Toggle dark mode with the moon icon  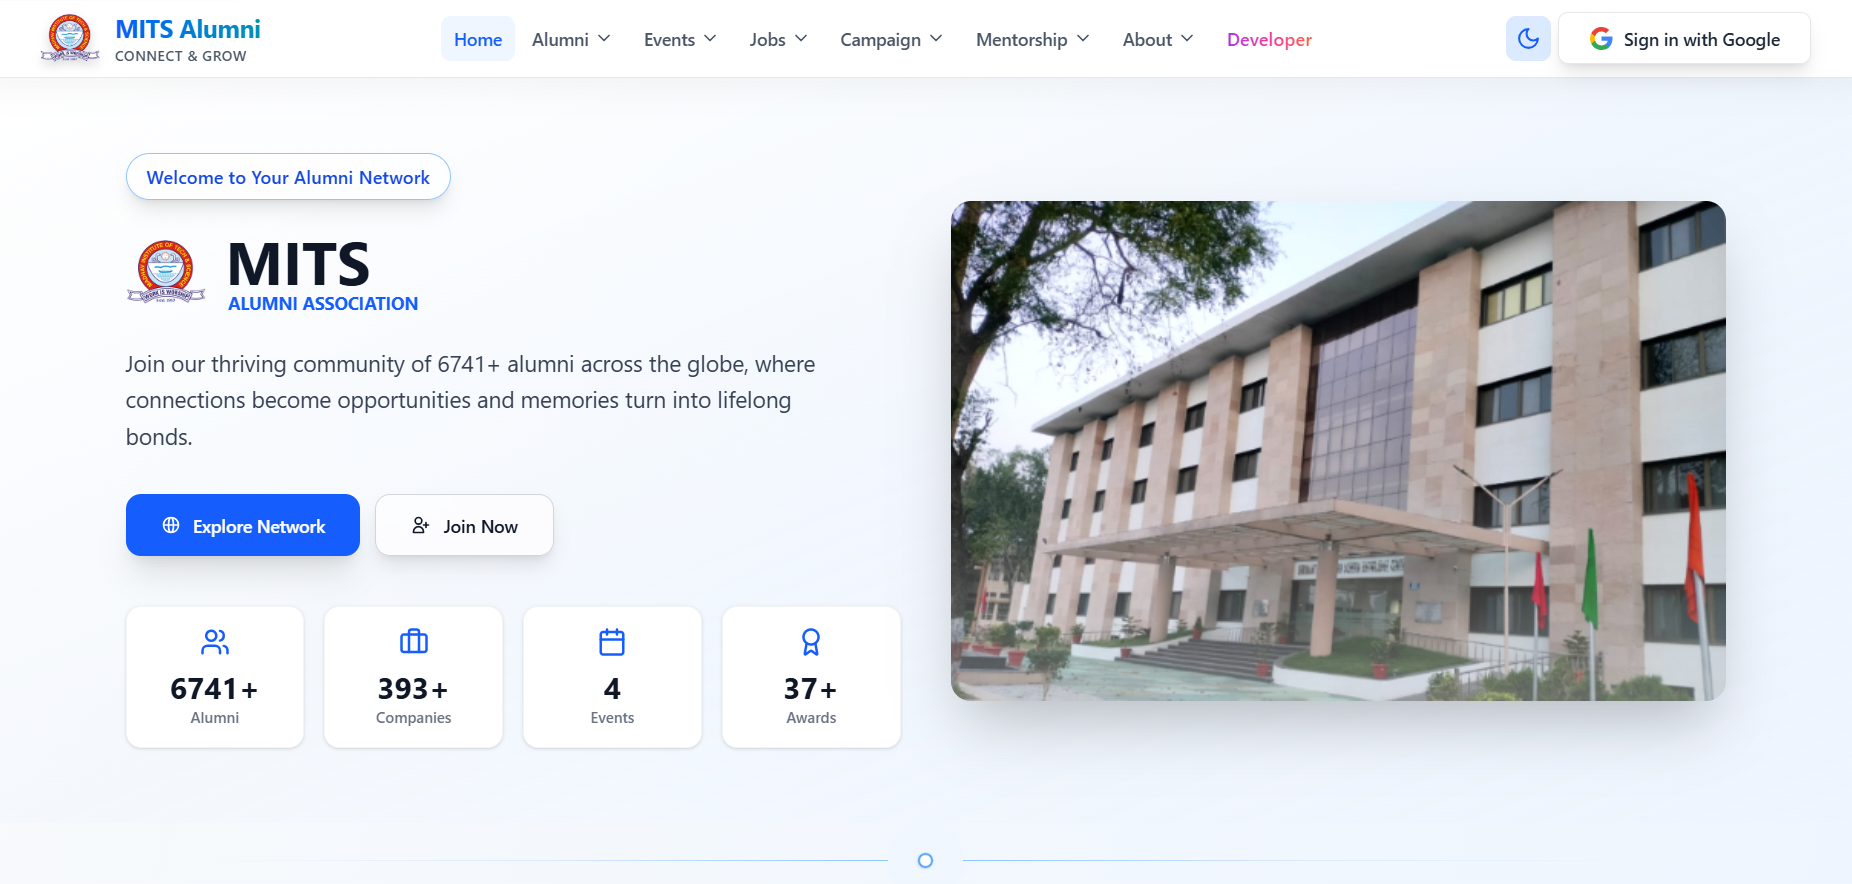pos(1528,39)
